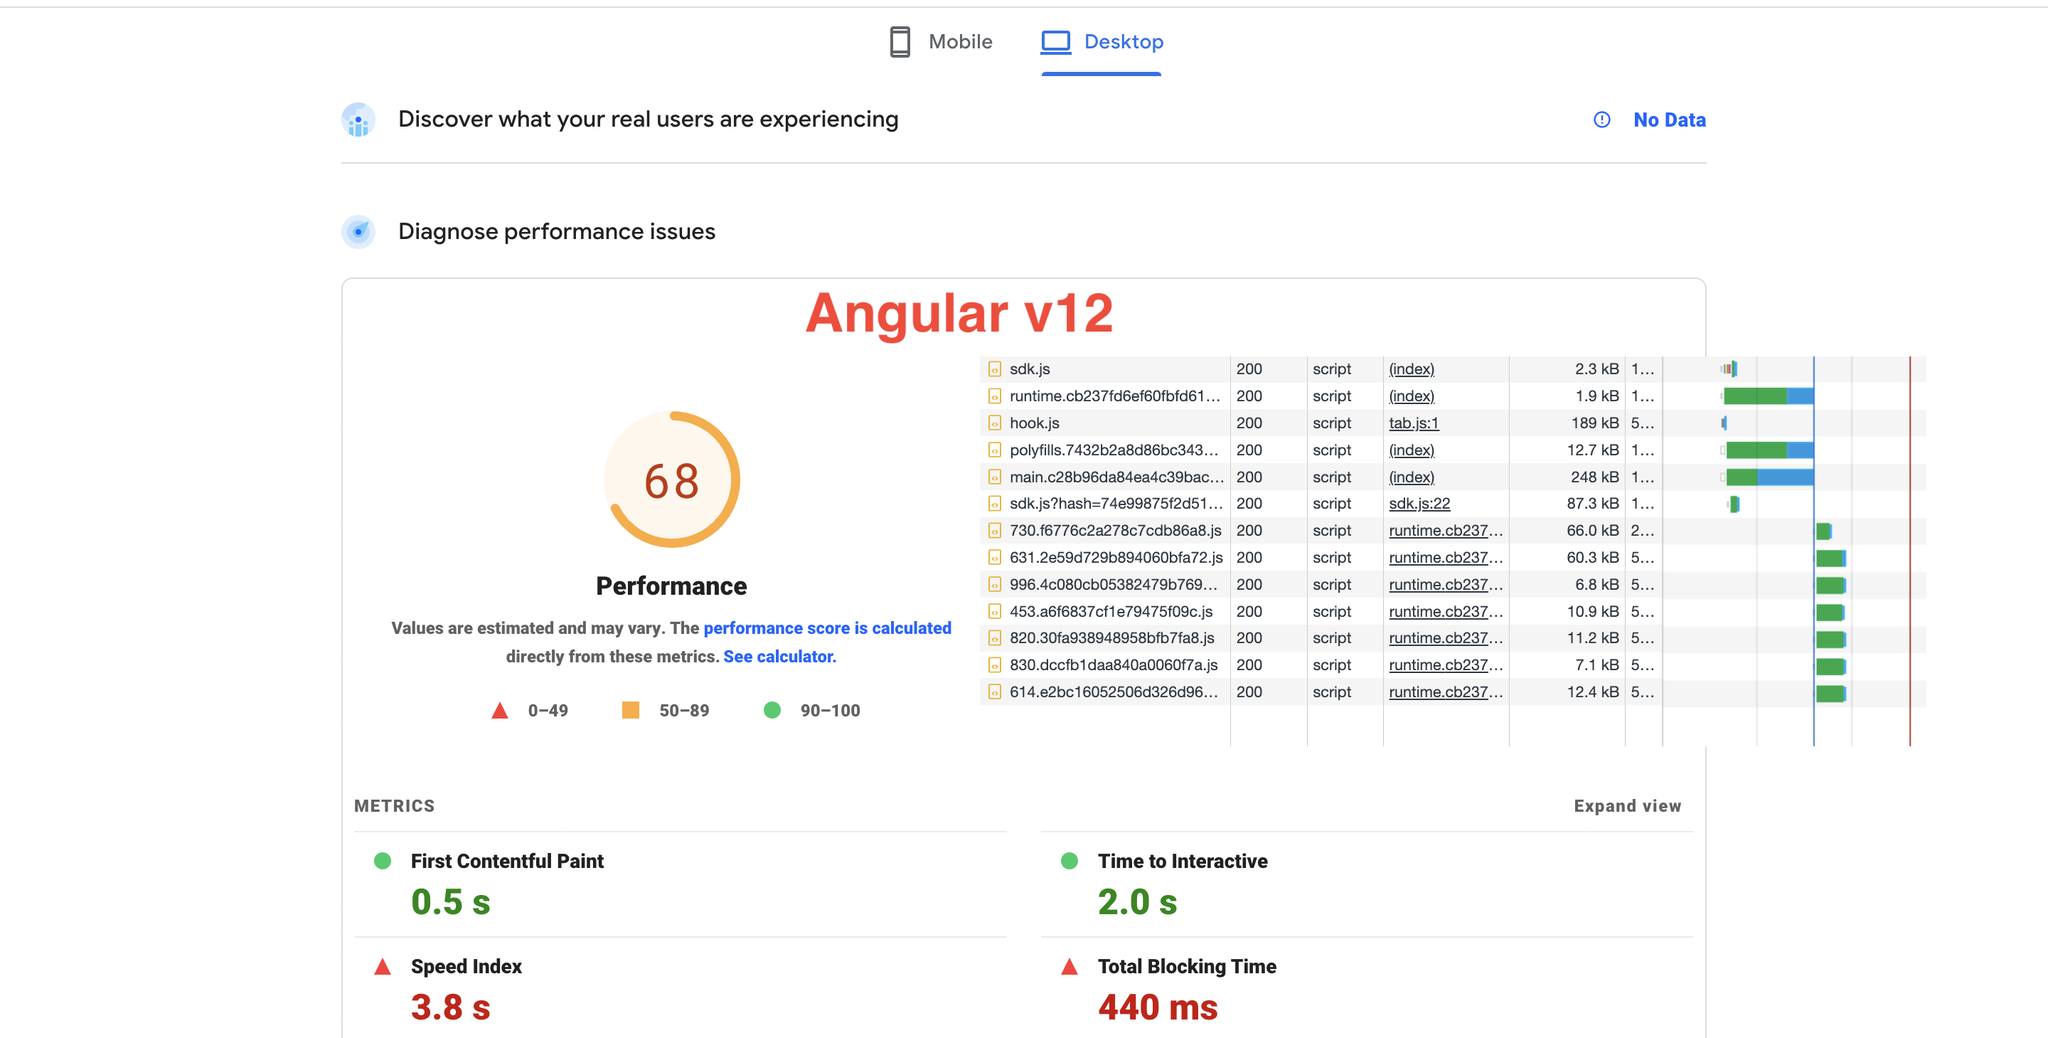Open 'performance score is calculated' link
Screen dimensions: 2048x1038
[x=827, y=628]
